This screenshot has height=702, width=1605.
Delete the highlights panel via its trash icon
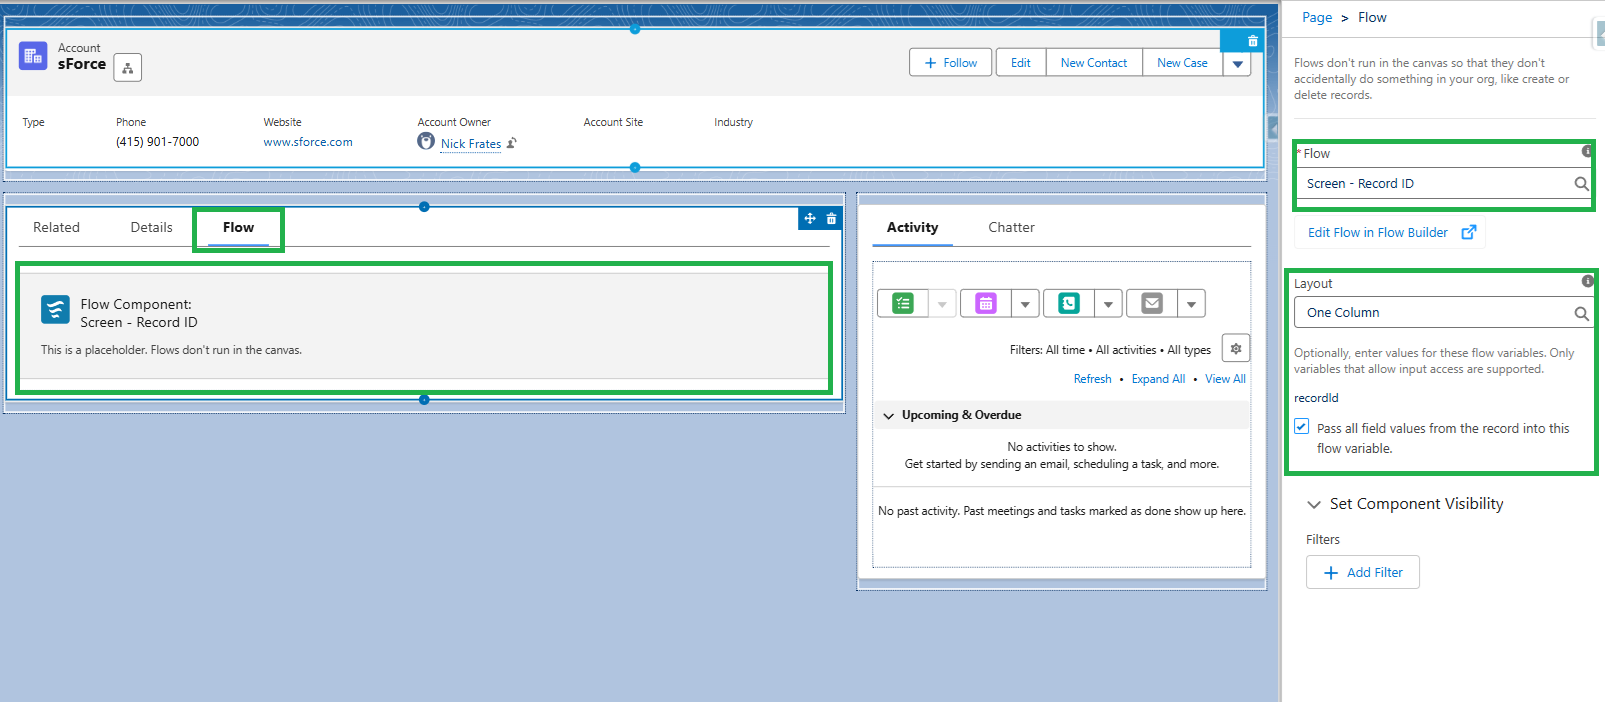(x=1253, y=41)
